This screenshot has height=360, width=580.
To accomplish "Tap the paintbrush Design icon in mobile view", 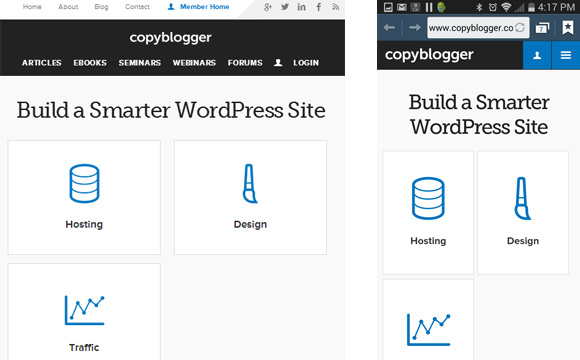I will [x=523, y=198].
